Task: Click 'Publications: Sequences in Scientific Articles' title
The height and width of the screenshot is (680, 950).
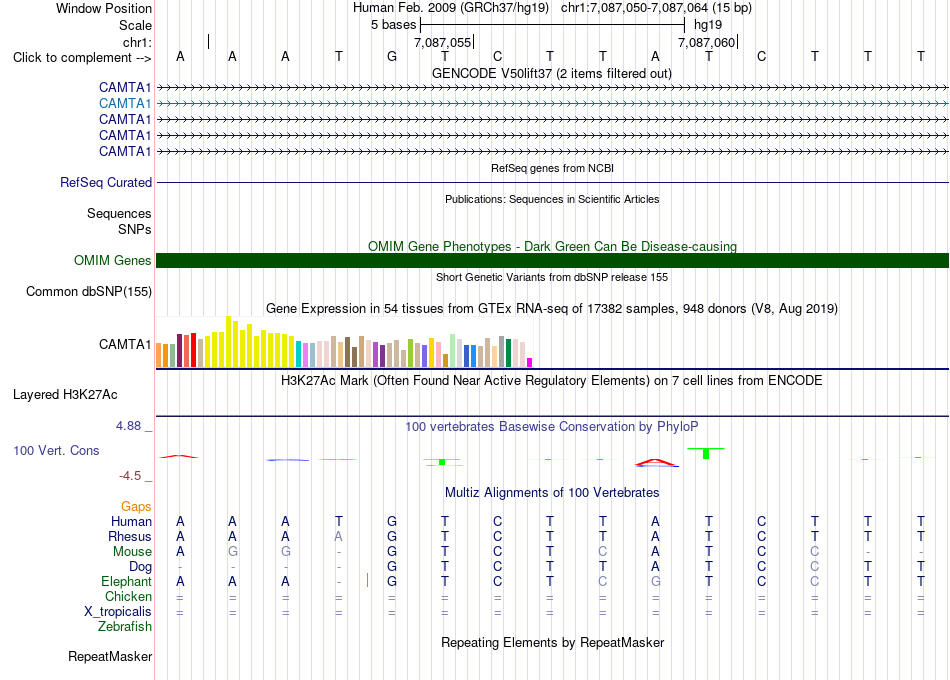Action: (x=552, y=199)
